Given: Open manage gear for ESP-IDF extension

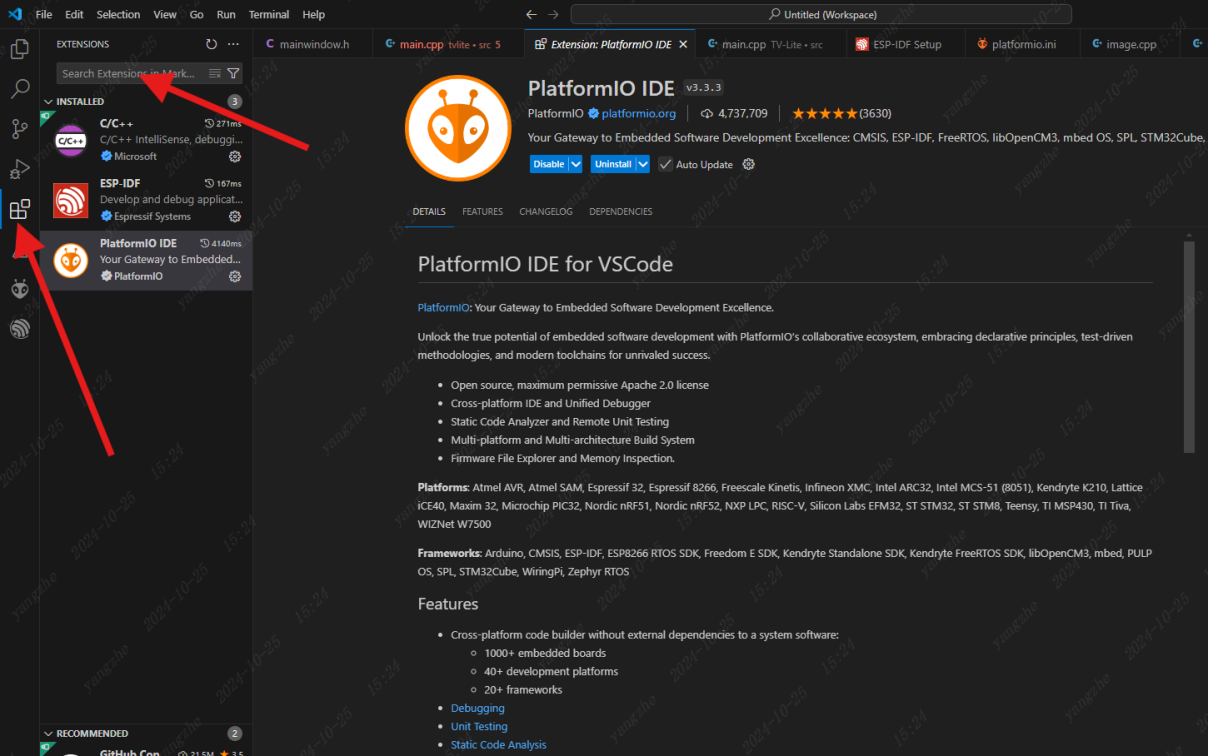Looking at the screenshot, I should 235,217.
